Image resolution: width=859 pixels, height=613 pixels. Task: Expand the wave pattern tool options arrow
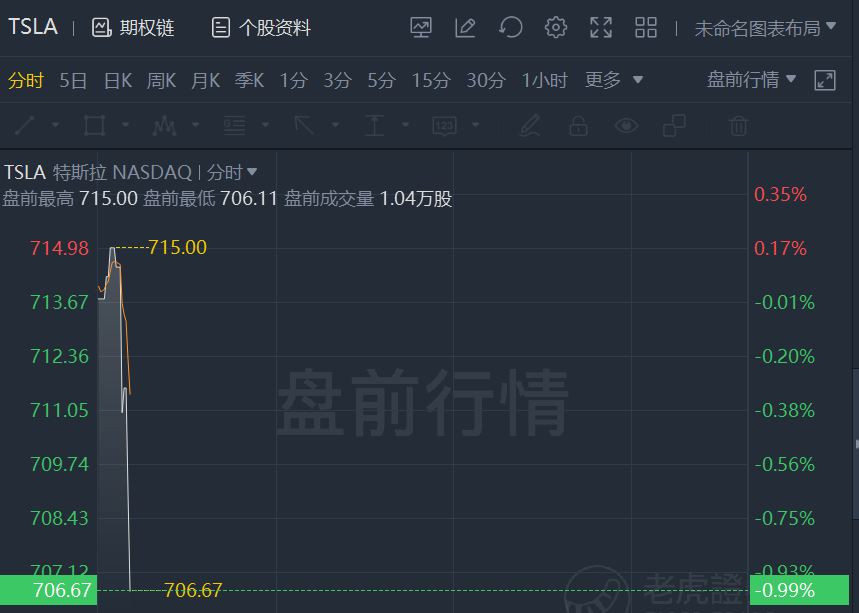pyautogui.click(x=196, y=125)
